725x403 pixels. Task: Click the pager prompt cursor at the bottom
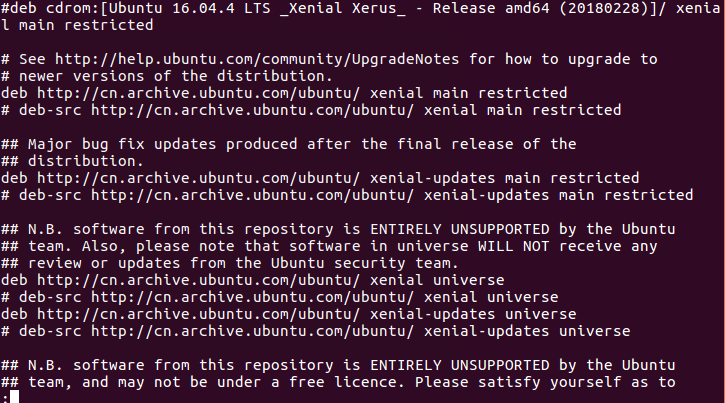(x=13, y=397)
